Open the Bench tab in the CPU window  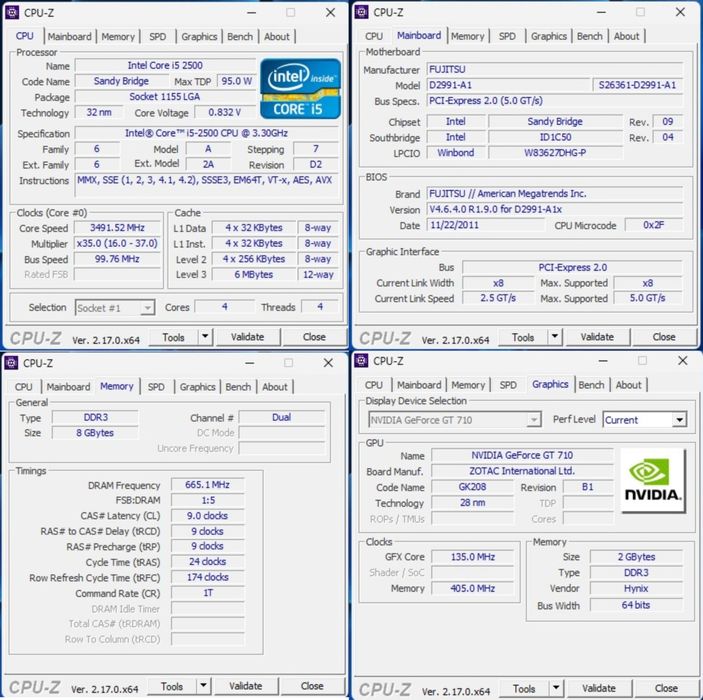coord(240,37)
